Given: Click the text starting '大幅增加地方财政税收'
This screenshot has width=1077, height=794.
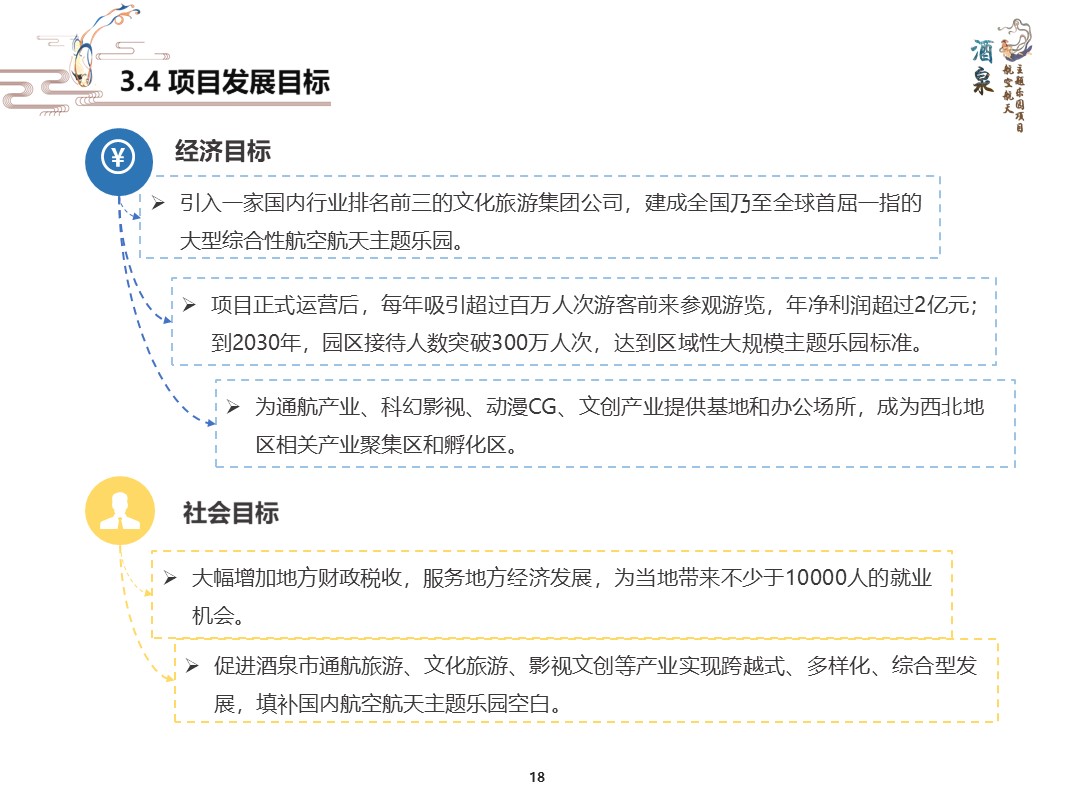Looking at the screenshot, I should [562, 578].
